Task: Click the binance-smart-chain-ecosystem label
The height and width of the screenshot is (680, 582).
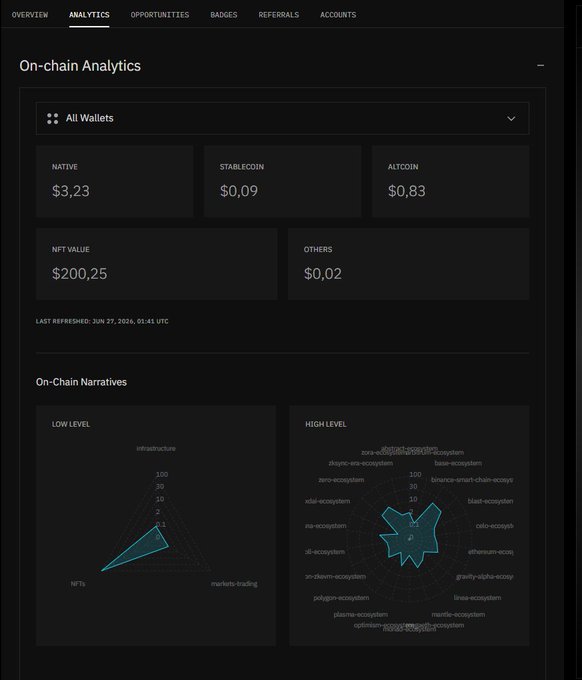Action: tap(472, 480)
